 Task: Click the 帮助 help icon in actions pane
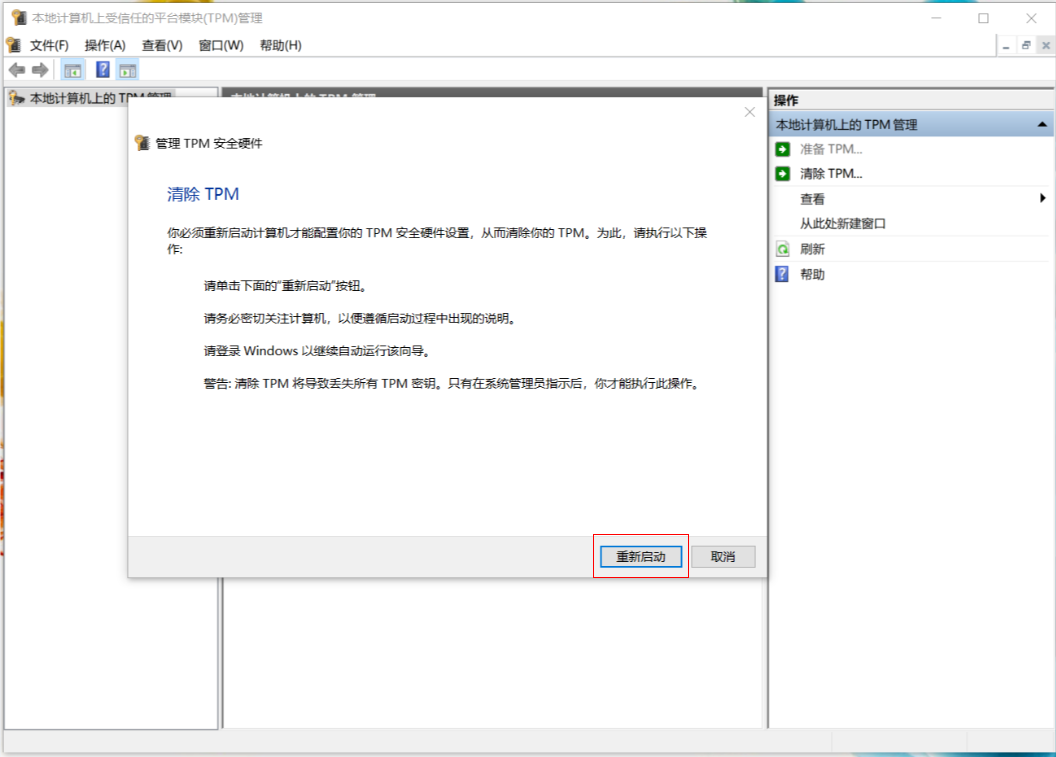pyautogui.click(x=782, y=274)
